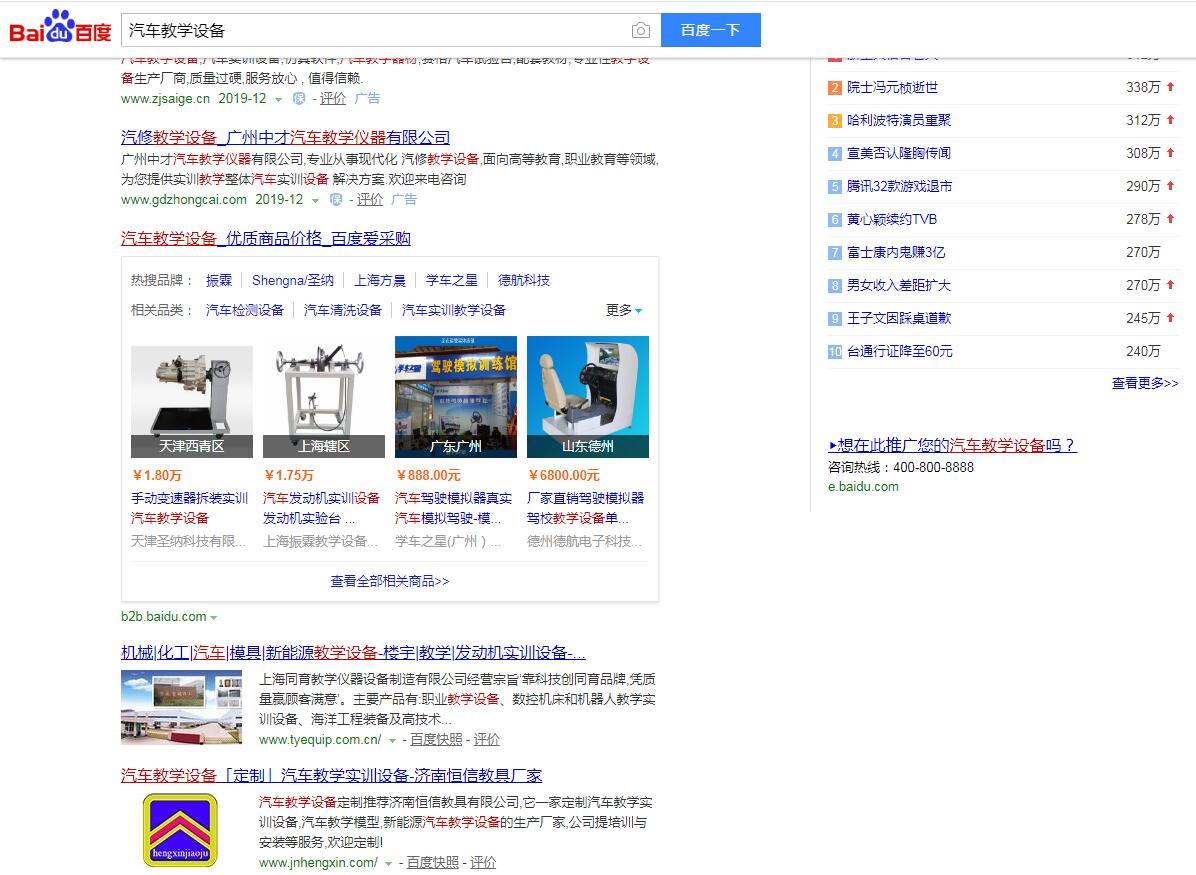Open 想在此推广您的汽车教学设备吗 link
This screenshot has width=1196, height=875.
click(953, 445)
